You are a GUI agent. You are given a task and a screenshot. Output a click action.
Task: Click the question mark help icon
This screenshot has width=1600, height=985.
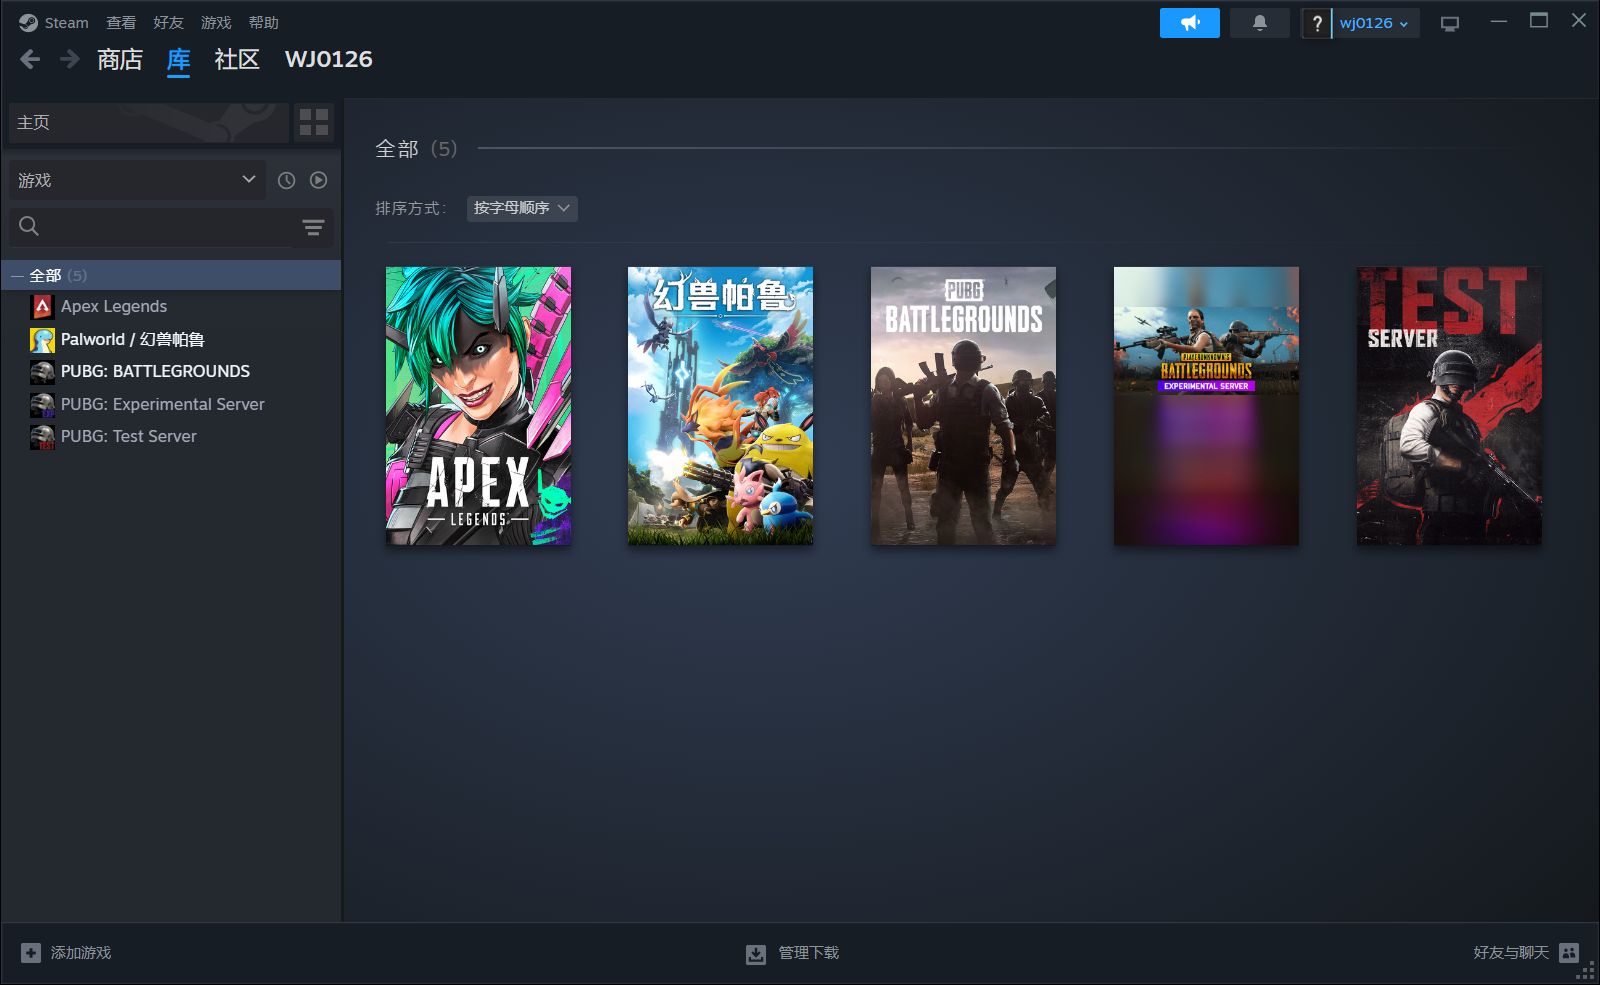pyautogui.click(x=1317, y=23)
